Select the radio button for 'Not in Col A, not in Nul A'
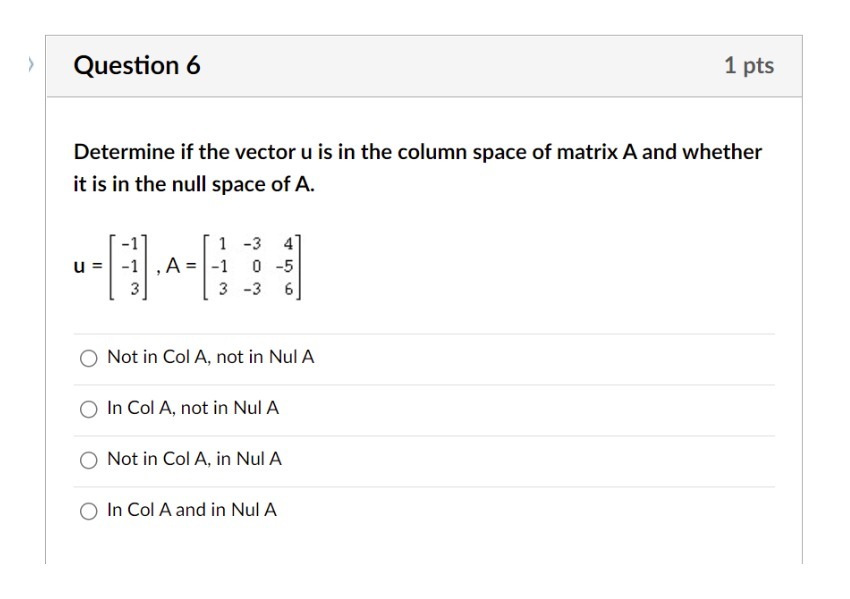Screen dimensions: 850x599 (90, 356)
